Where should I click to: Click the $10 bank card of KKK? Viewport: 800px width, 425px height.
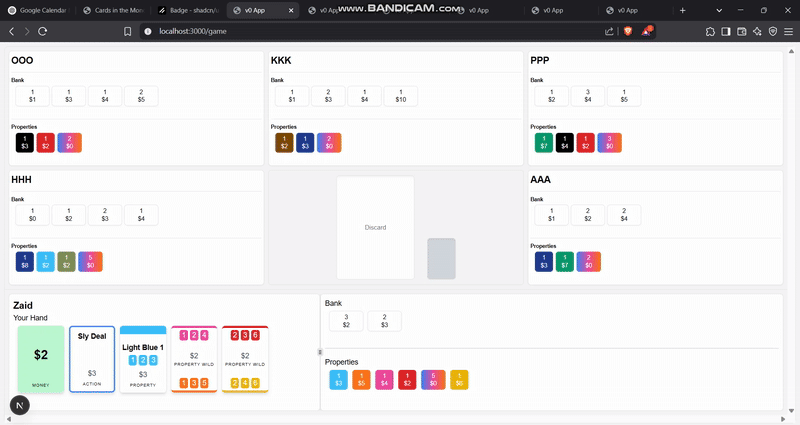[401, 96]
